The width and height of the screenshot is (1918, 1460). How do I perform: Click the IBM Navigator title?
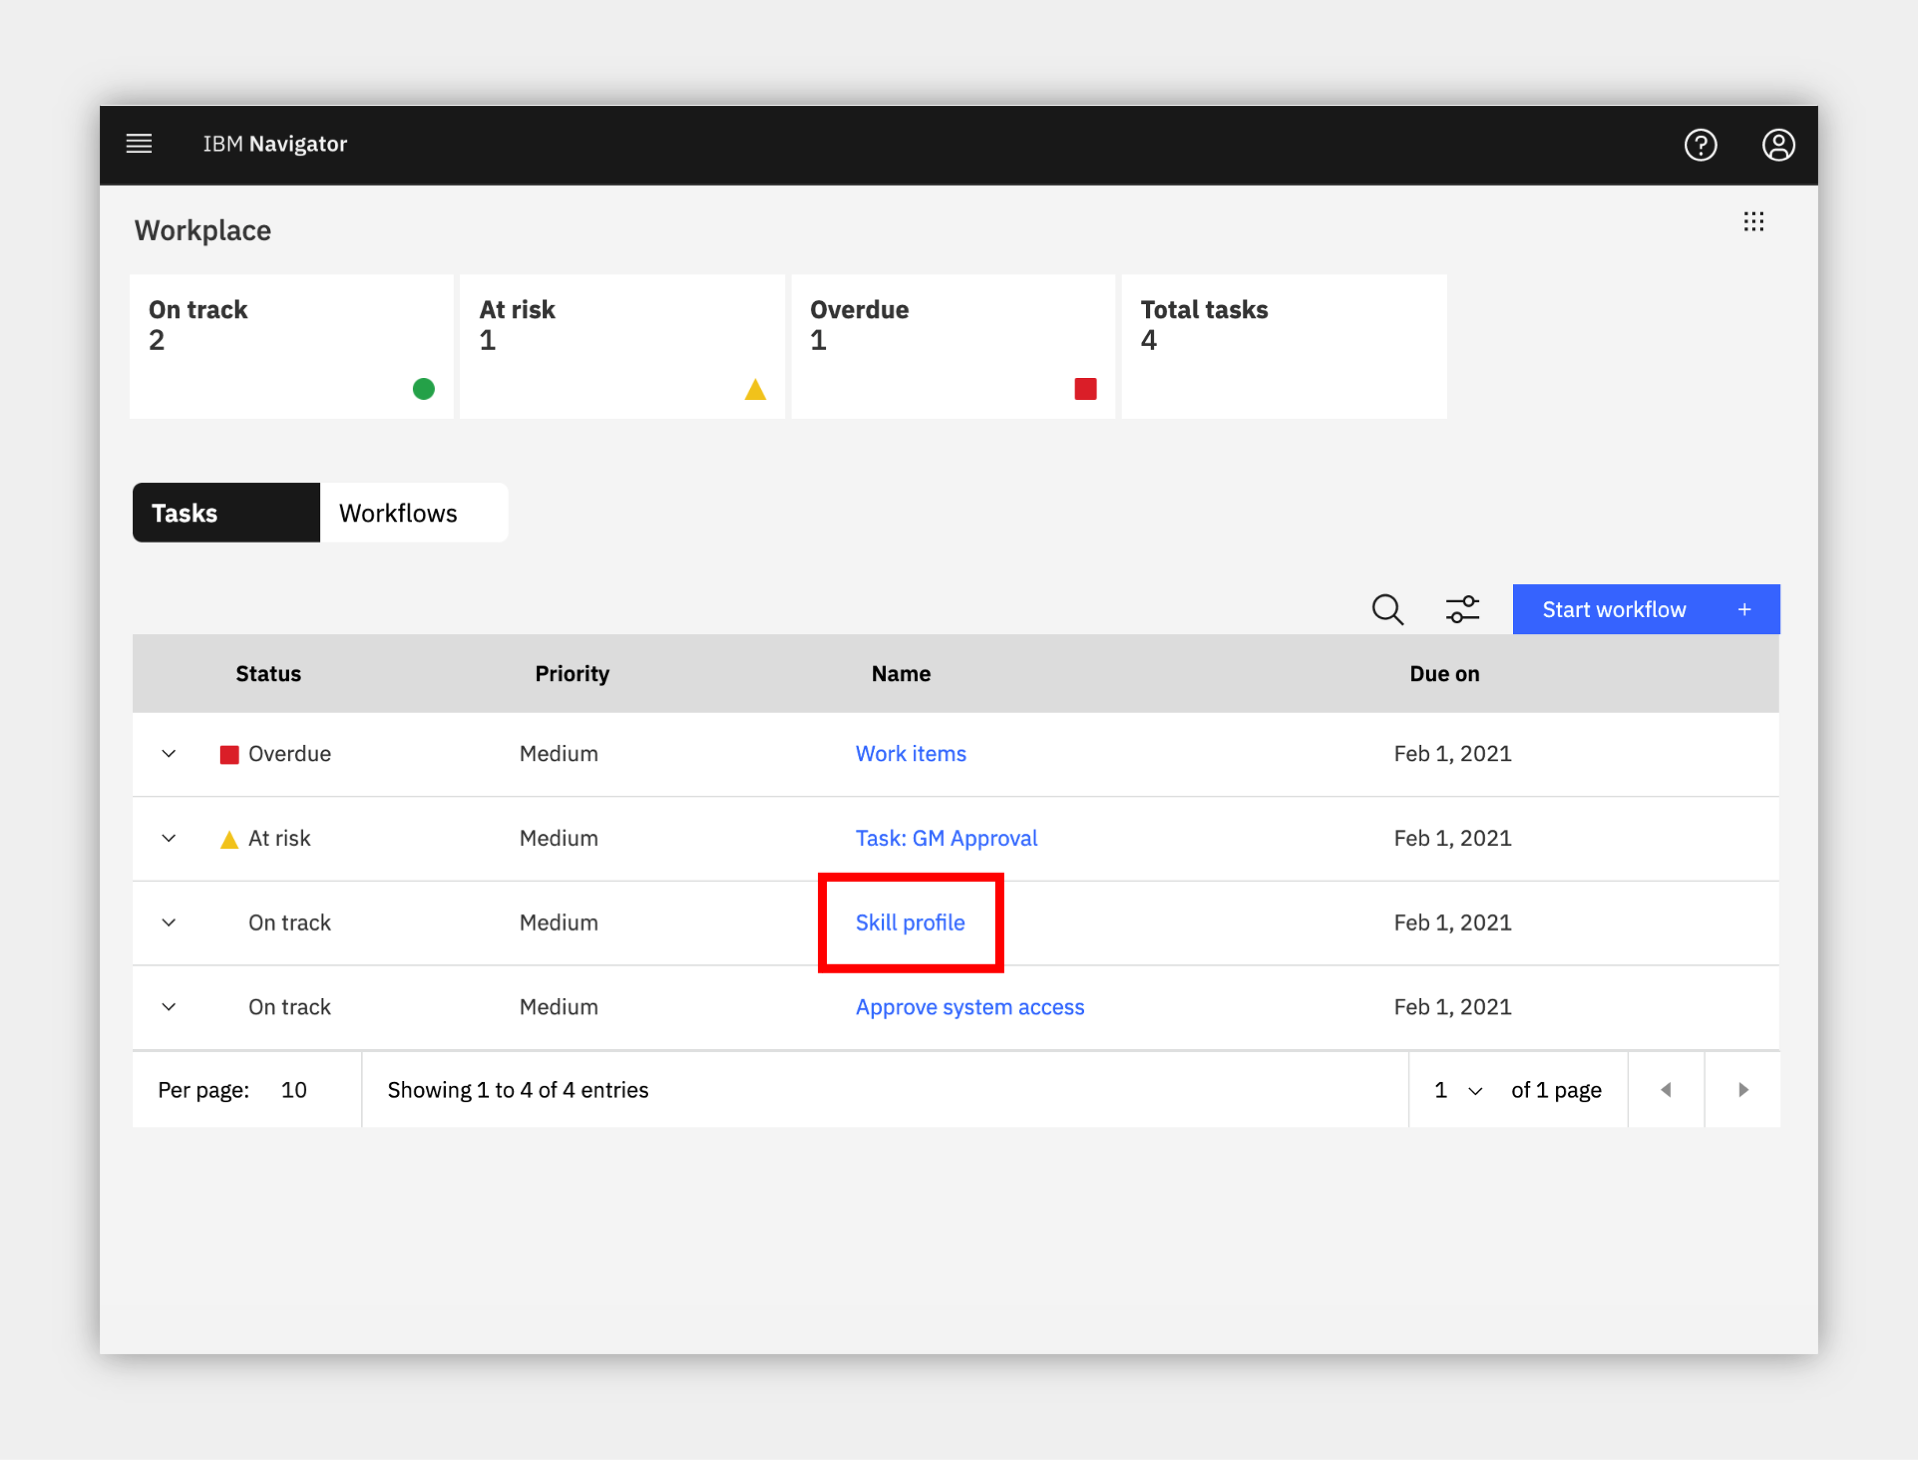(275, 144)
